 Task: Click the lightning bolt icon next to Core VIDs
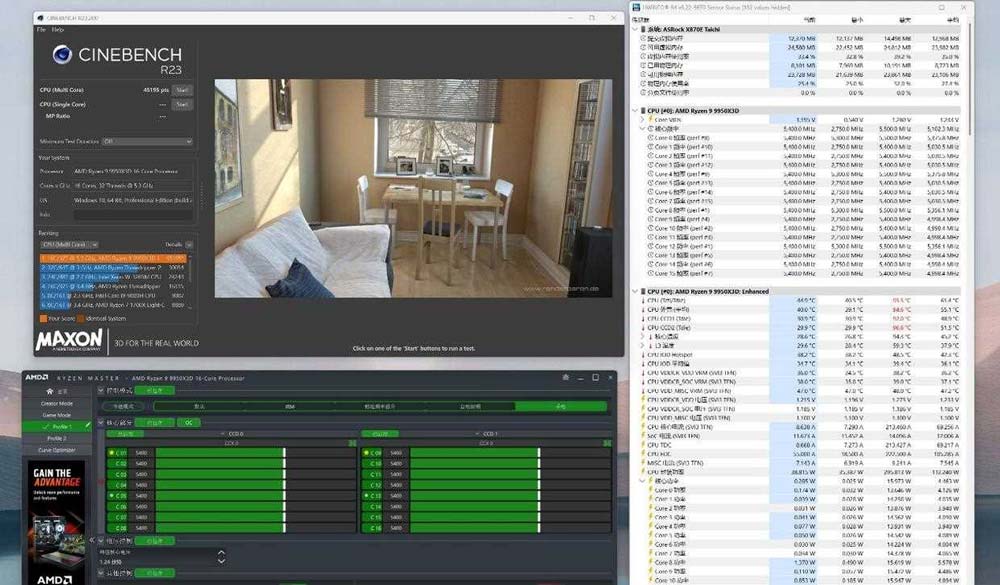[x=651, y=119]
